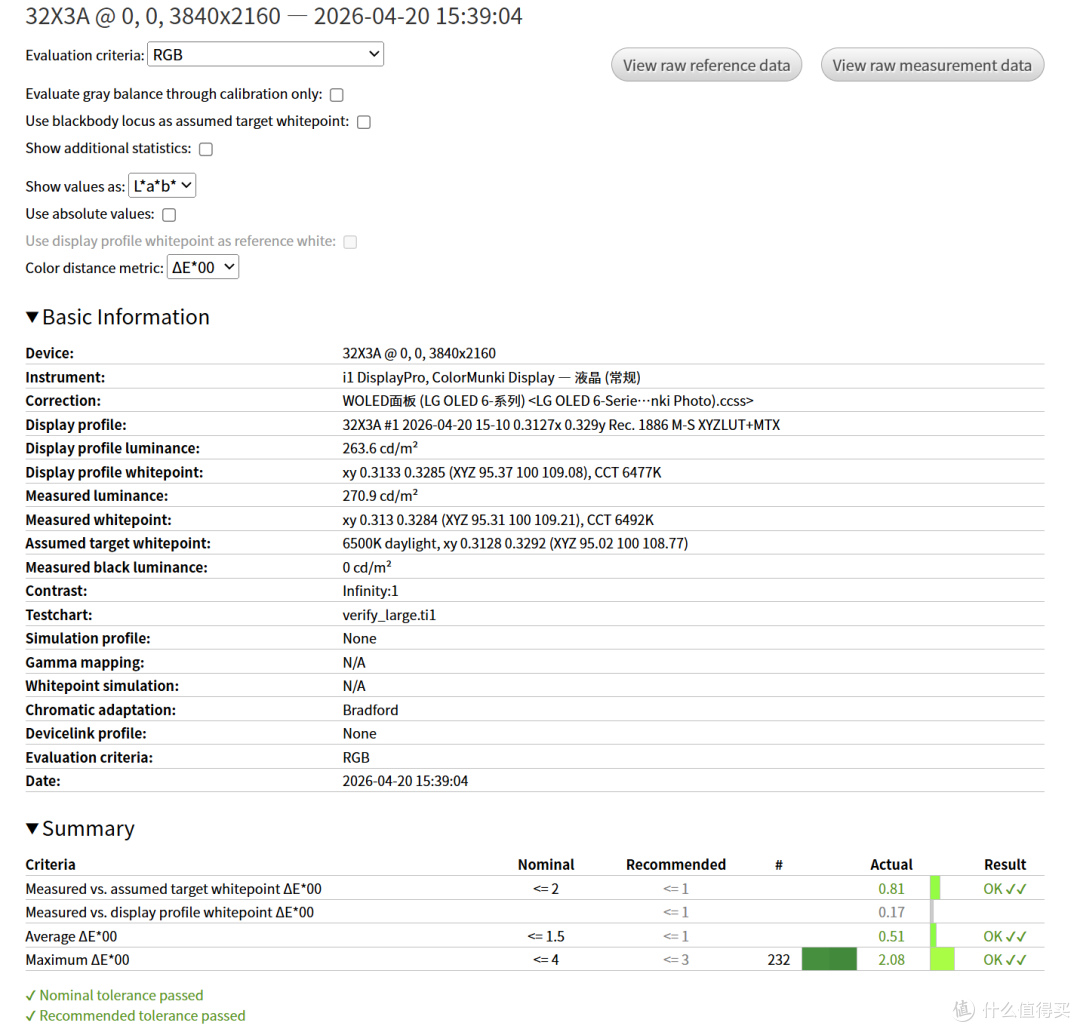Click the Assumed target whitepoint 6500K daylight value

click(515, 544)
